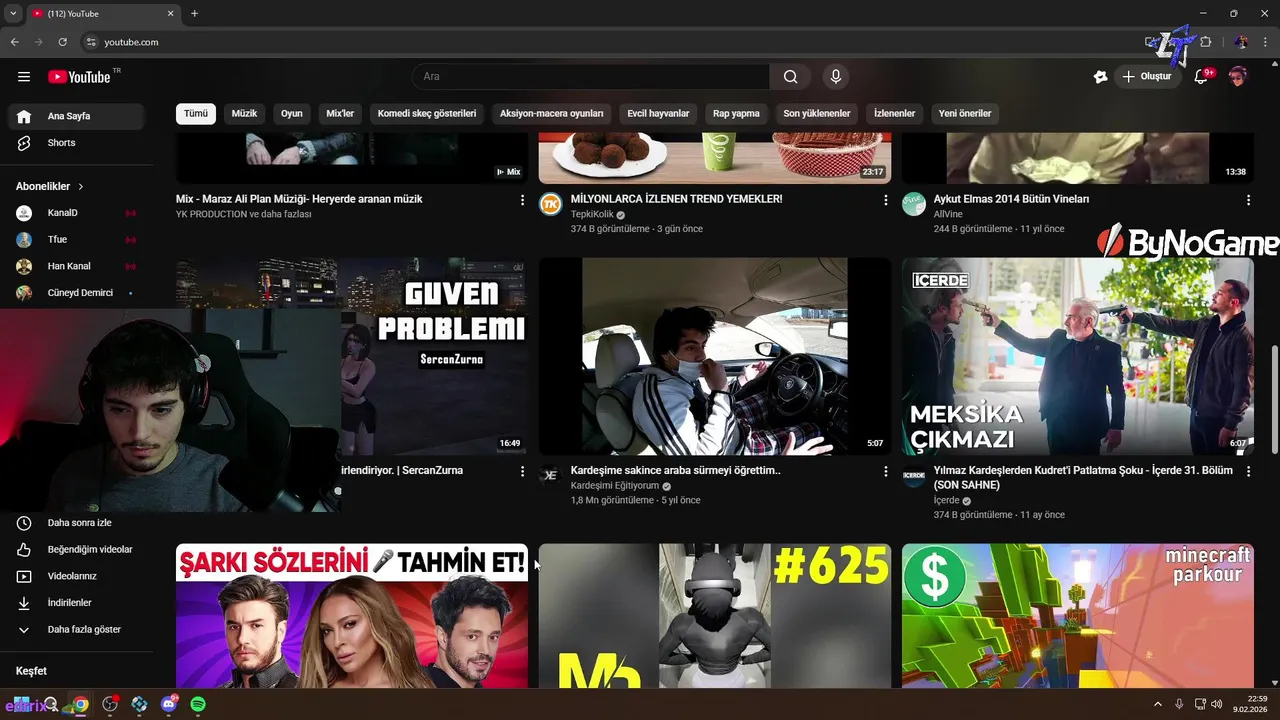The image size is (1280, 720).
Task: Open options for SercanZurna video
Action: click(x=522, y=471)
